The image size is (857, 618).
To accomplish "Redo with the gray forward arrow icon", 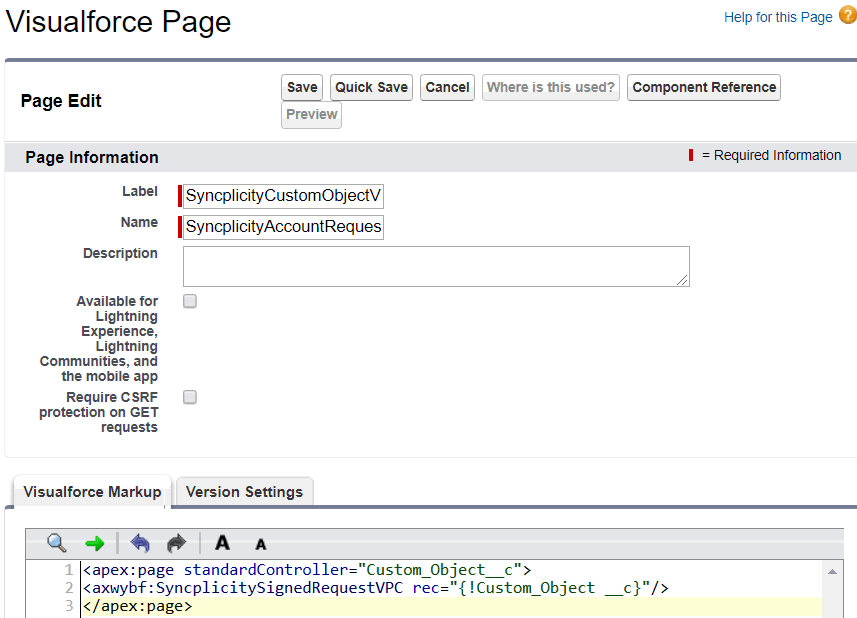I will point(177,543).
